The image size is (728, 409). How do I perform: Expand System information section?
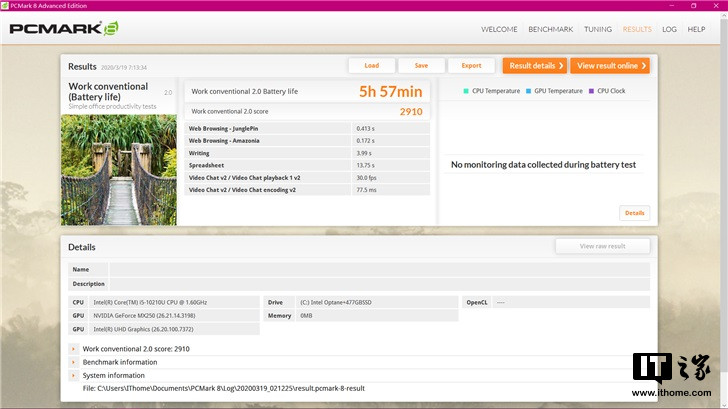pyautogui.click(x=73, y=375)
